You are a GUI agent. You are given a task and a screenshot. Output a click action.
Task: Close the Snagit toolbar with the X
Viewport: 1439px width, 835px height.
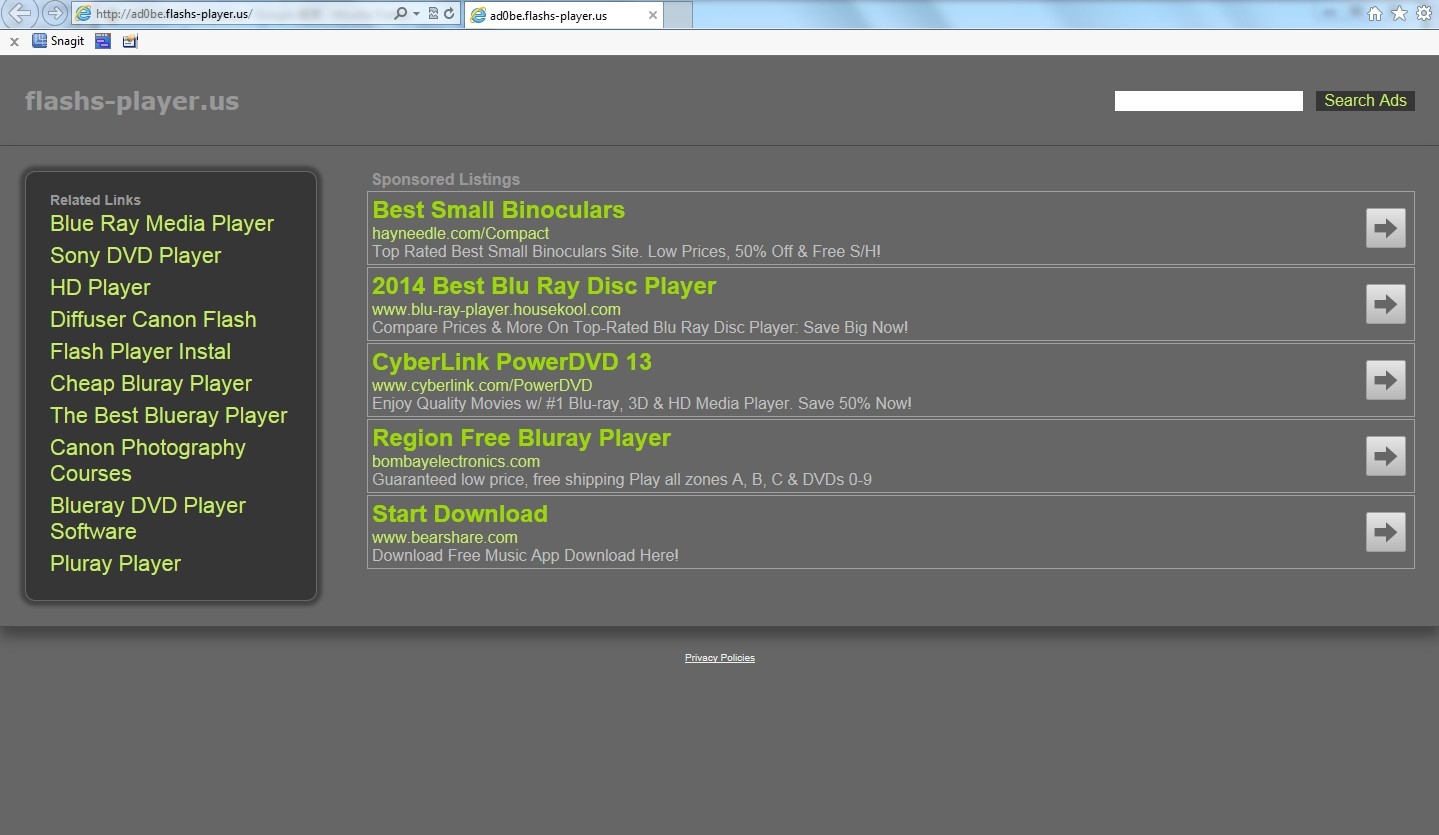[x=14, y=42]
